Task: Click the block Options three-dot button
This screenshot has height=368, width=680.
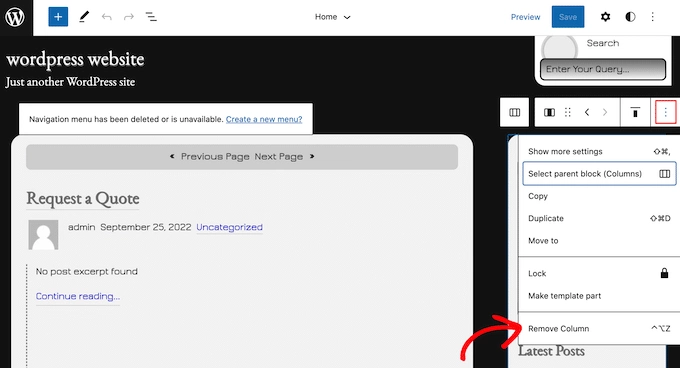Action: point(665,113)
